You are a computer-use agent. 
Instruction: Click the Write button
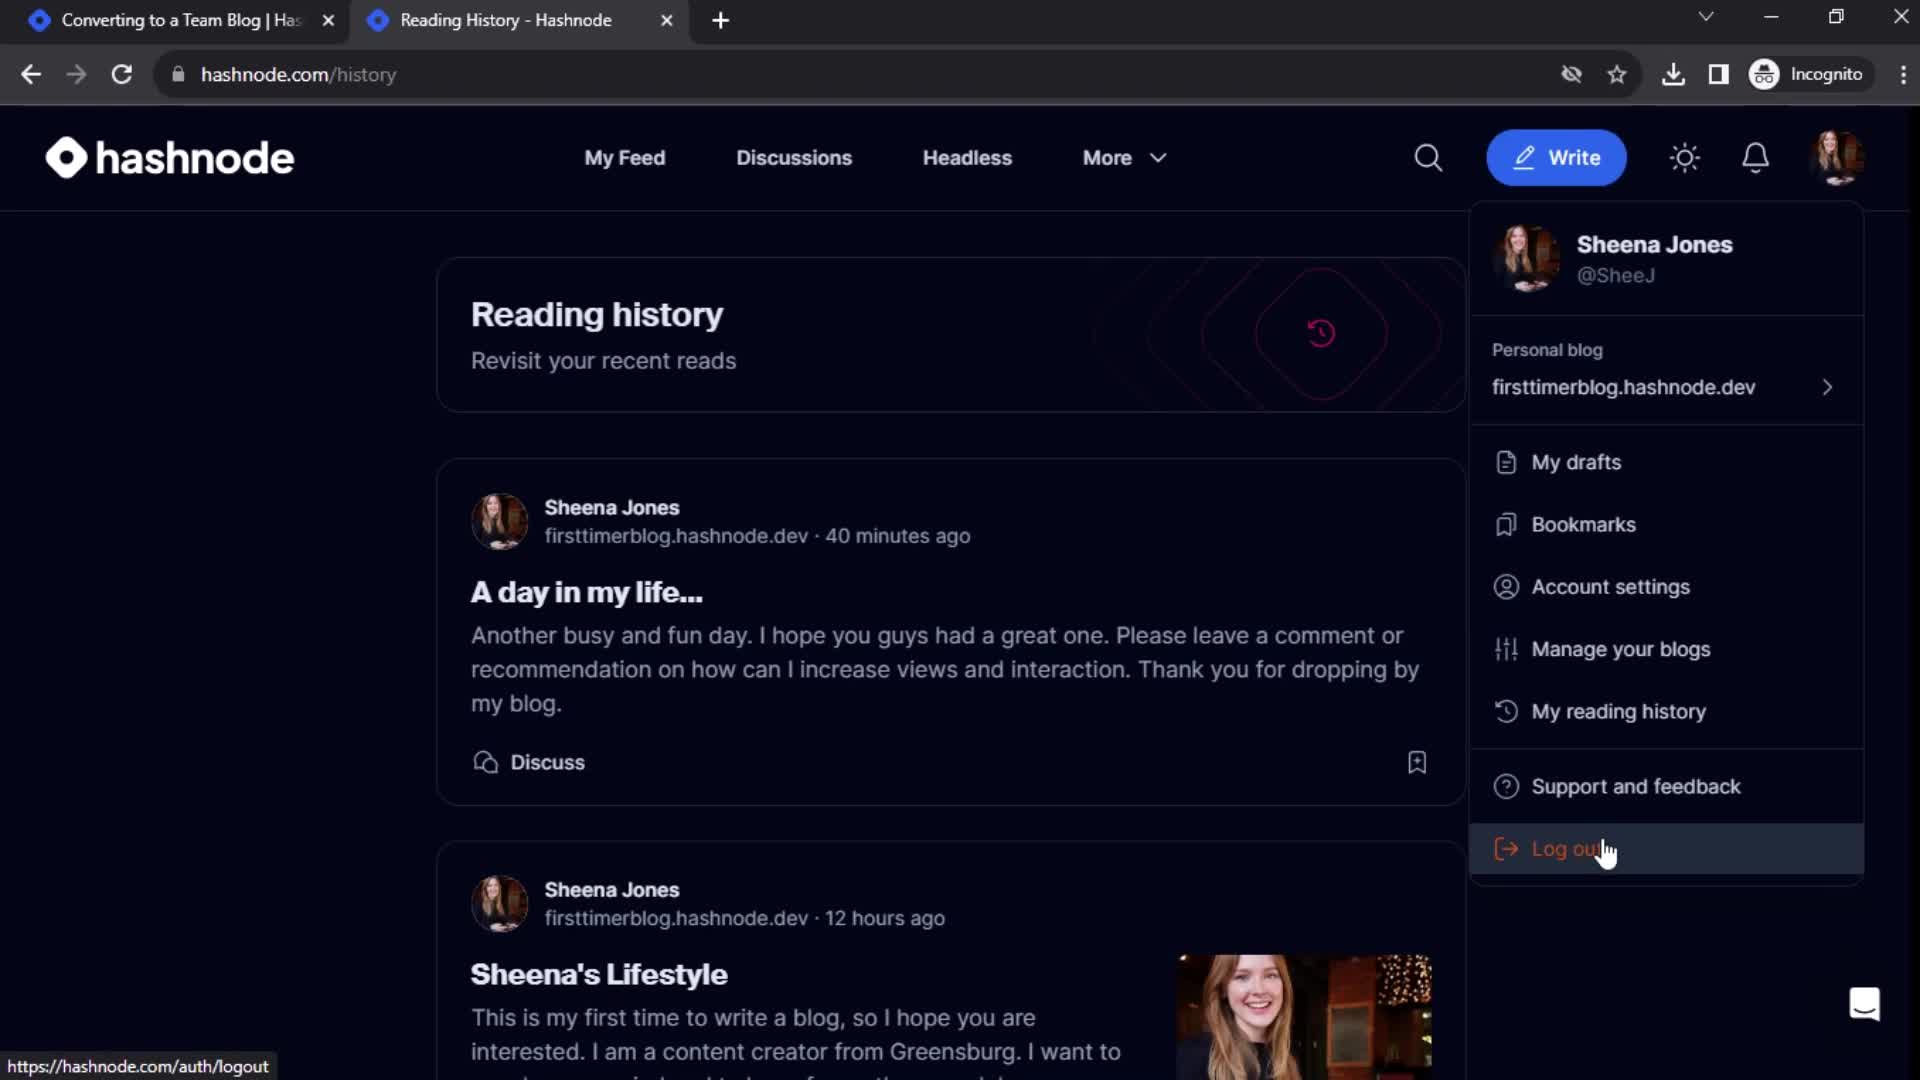coord(1556,158)
